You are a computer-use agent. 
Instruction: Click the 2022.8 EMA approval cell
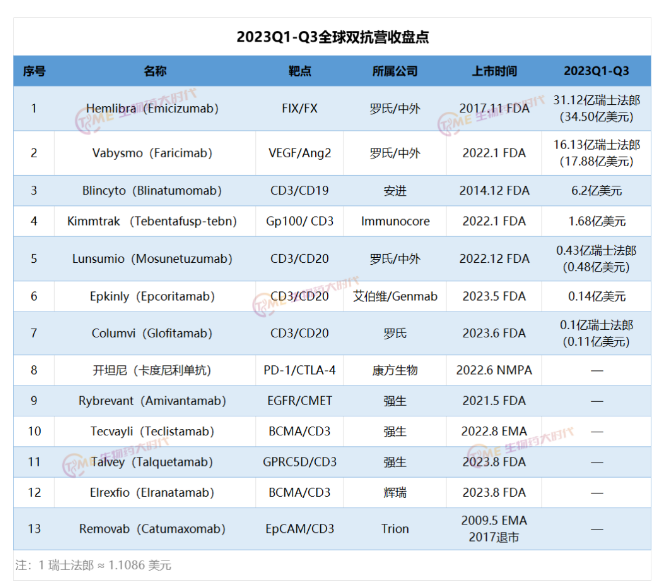(x=494, y=432)
